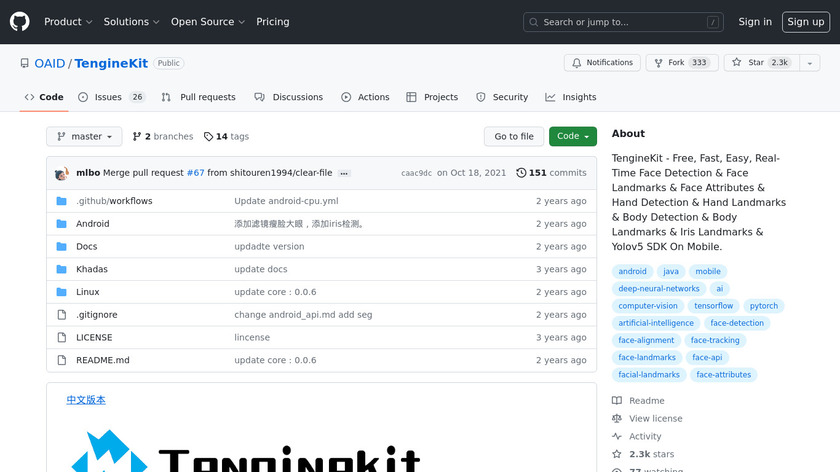
Task: Switch to the Code tab
Action: [44, 97]
